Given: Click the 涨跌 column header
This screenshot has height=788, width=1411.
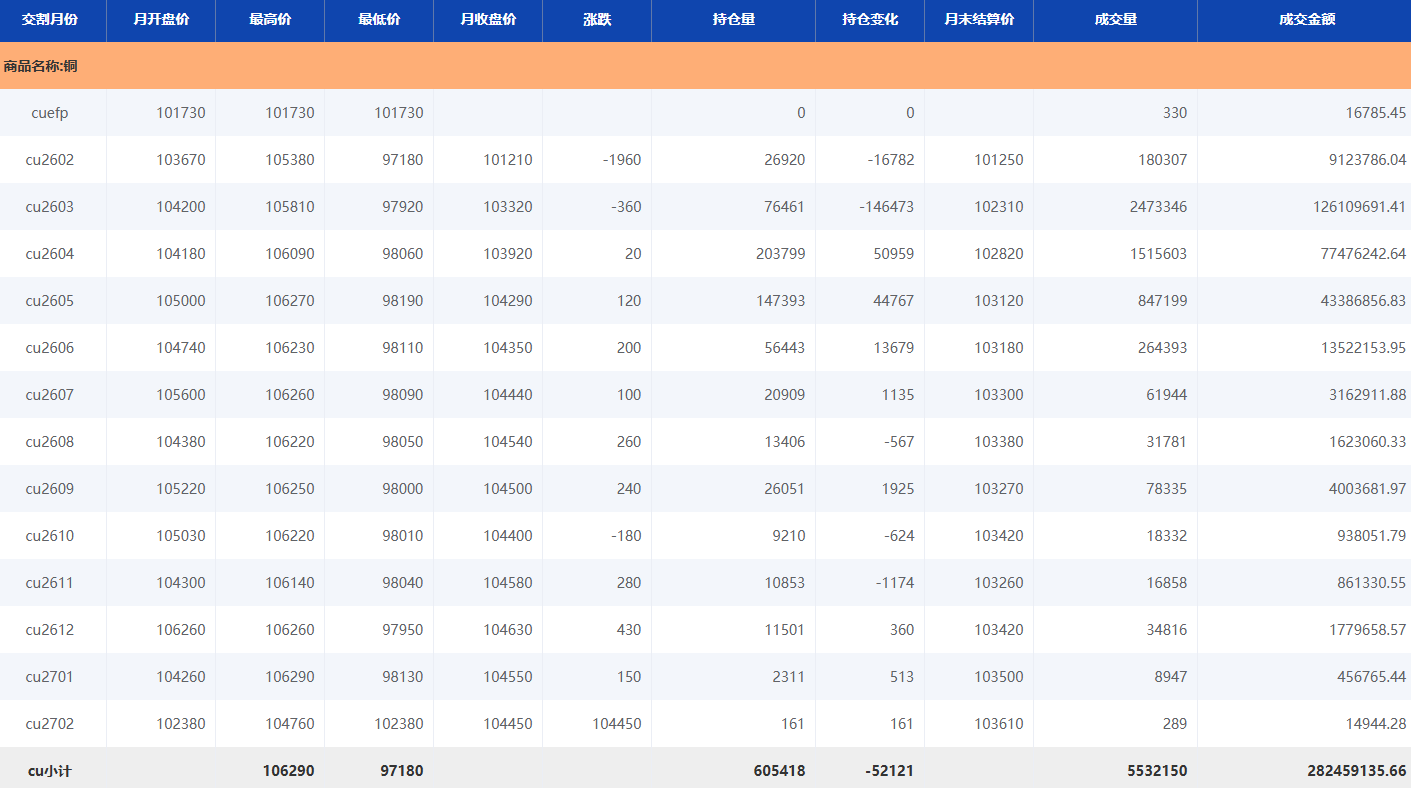Looking at the screenshot, I should (597, 20).
